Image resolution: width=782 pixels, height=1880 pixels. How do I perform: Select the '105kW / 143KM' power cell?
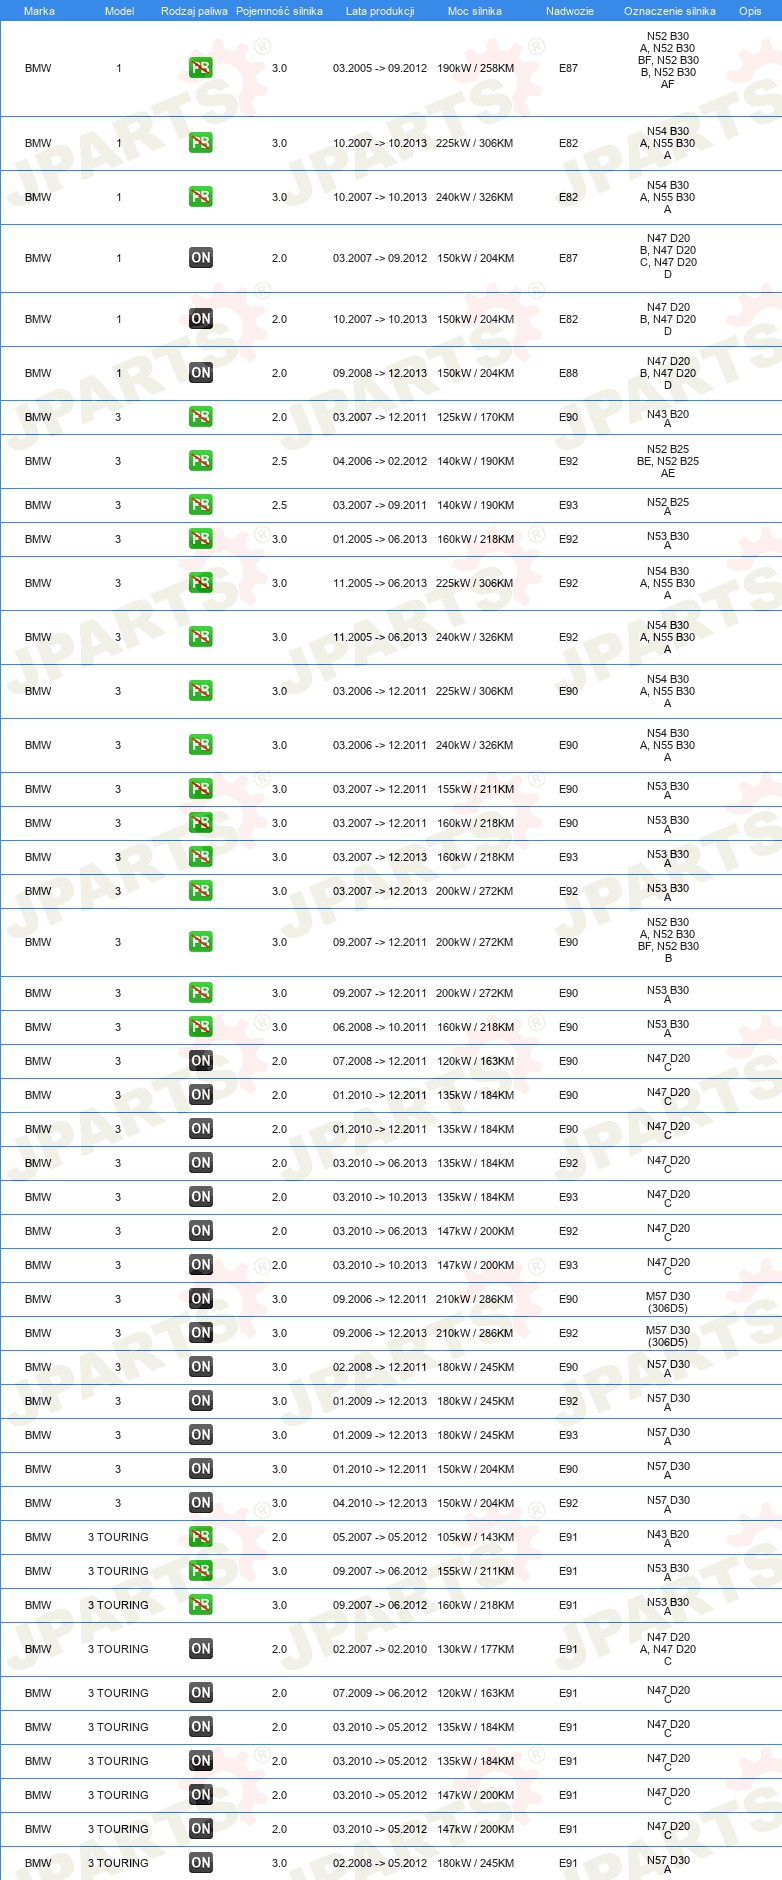click(x=475, y=1537)
